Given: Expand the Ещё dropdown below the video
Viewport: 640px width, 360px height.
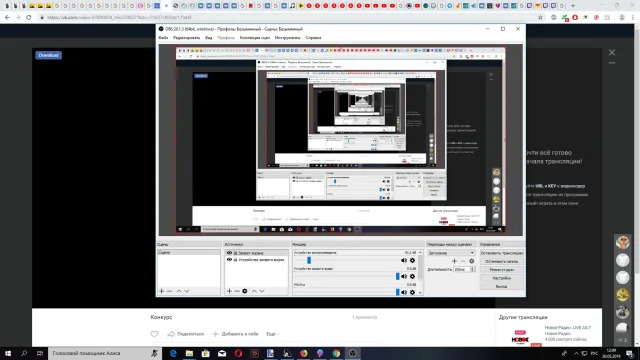Looking at the screenshot, I should [x=272, y=334].
